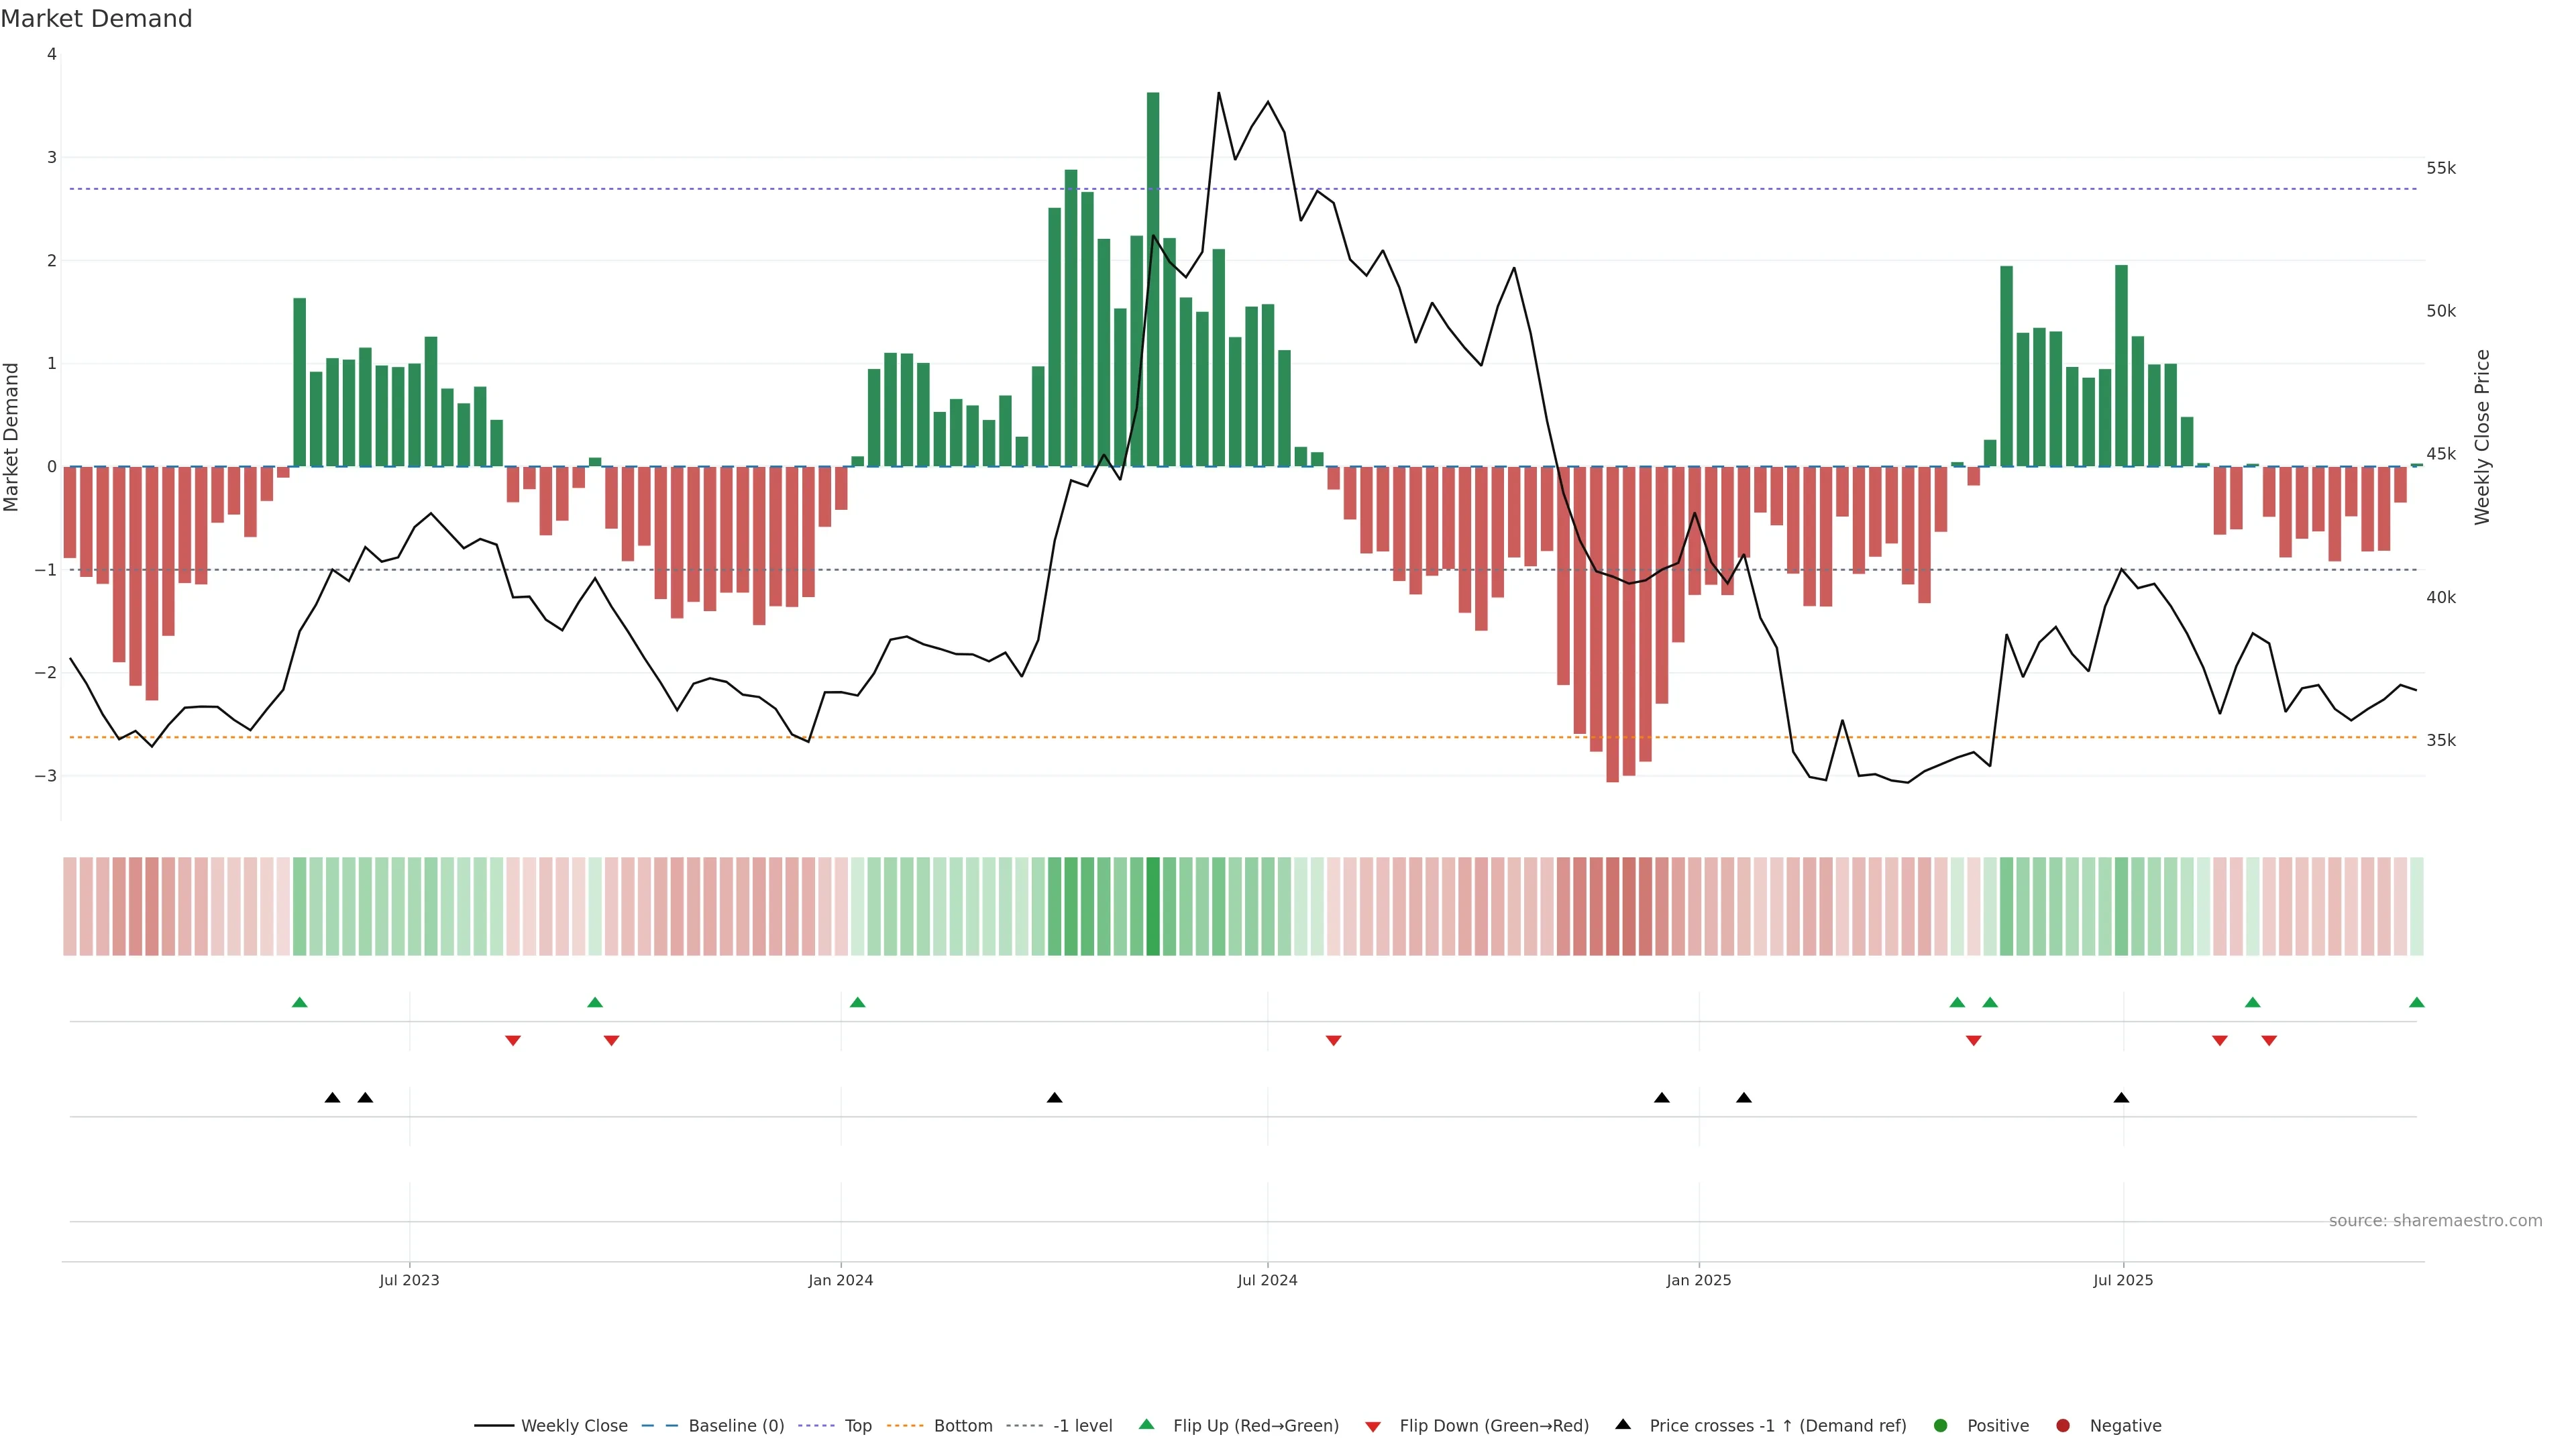Viewport: 2576px width, 1449px height.
Task: Toggle Top dotted line legend entry
Action: (857, 1425)
